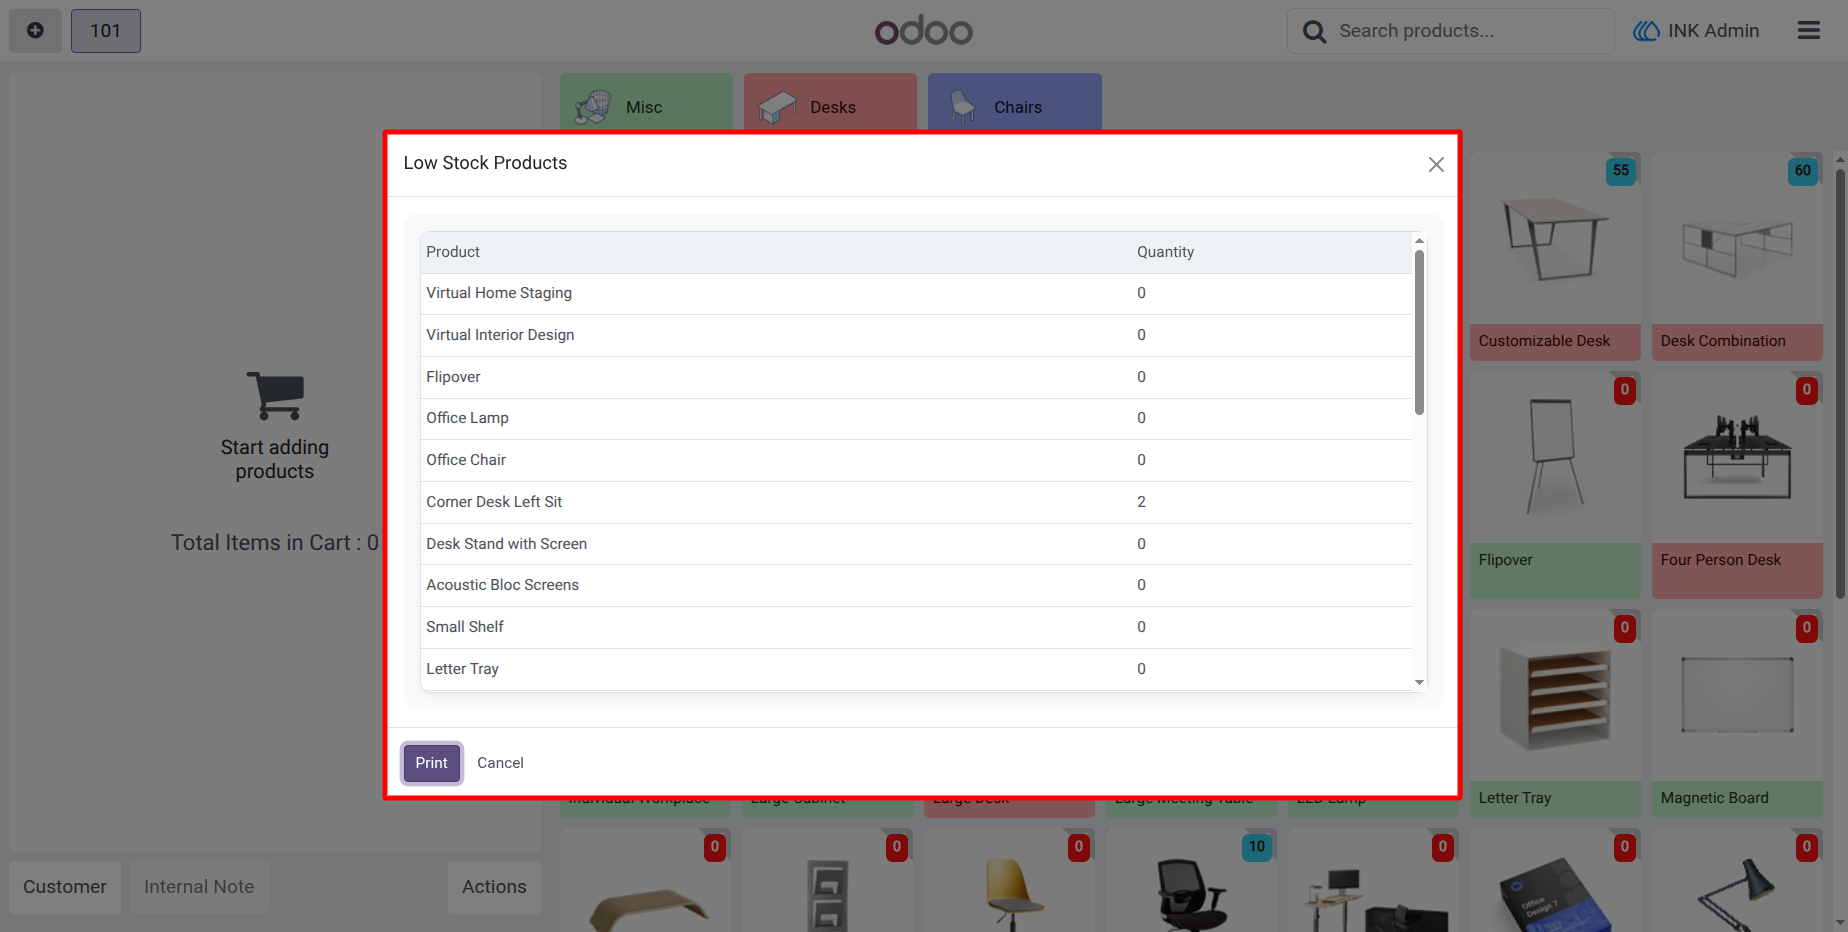Click Cancel in the dialog
The image size is (1848, 932).
pyautogui.click(x=500, y=763)
